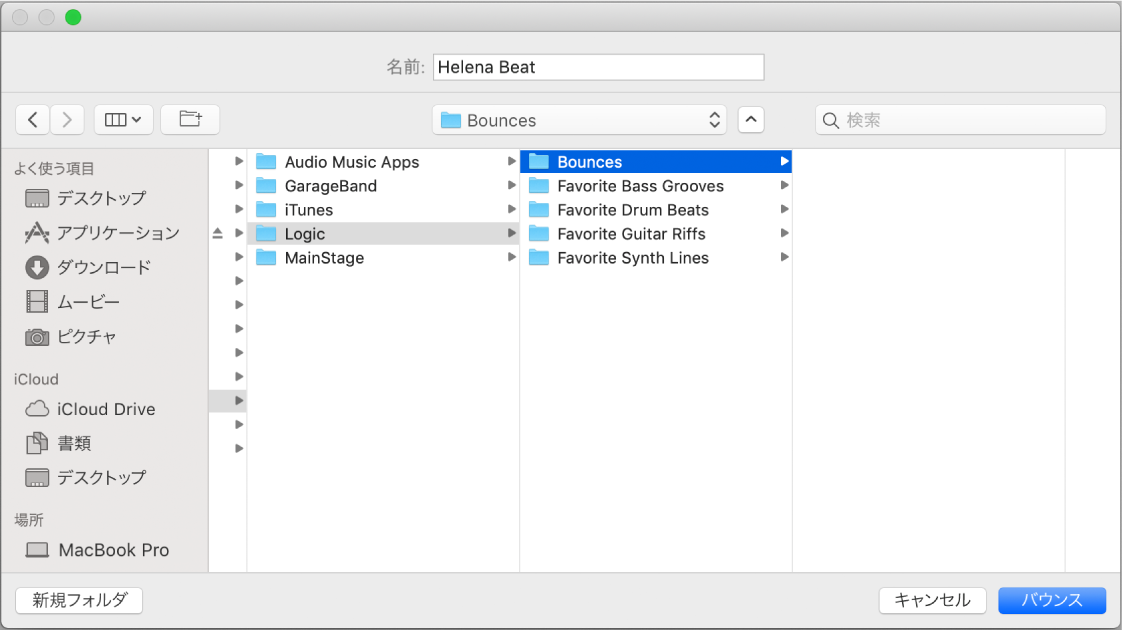Select the iTunes folder
Screen dimensions: 1123x630
383,210
